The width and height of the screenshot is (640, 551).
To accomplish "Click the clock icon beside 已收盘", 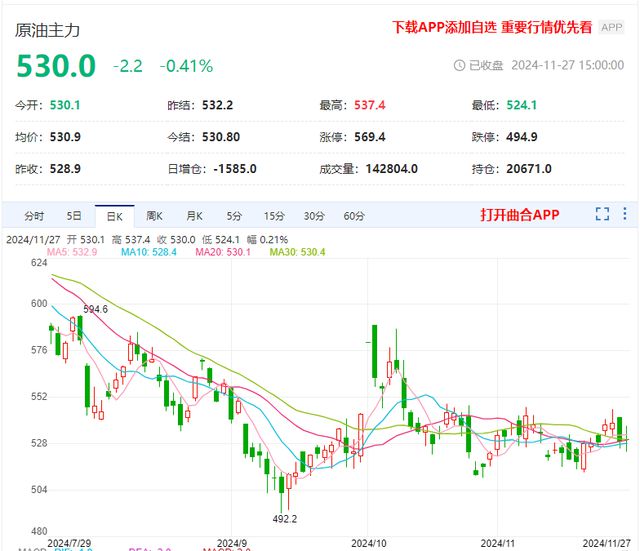I will click(x=460, y=66).
